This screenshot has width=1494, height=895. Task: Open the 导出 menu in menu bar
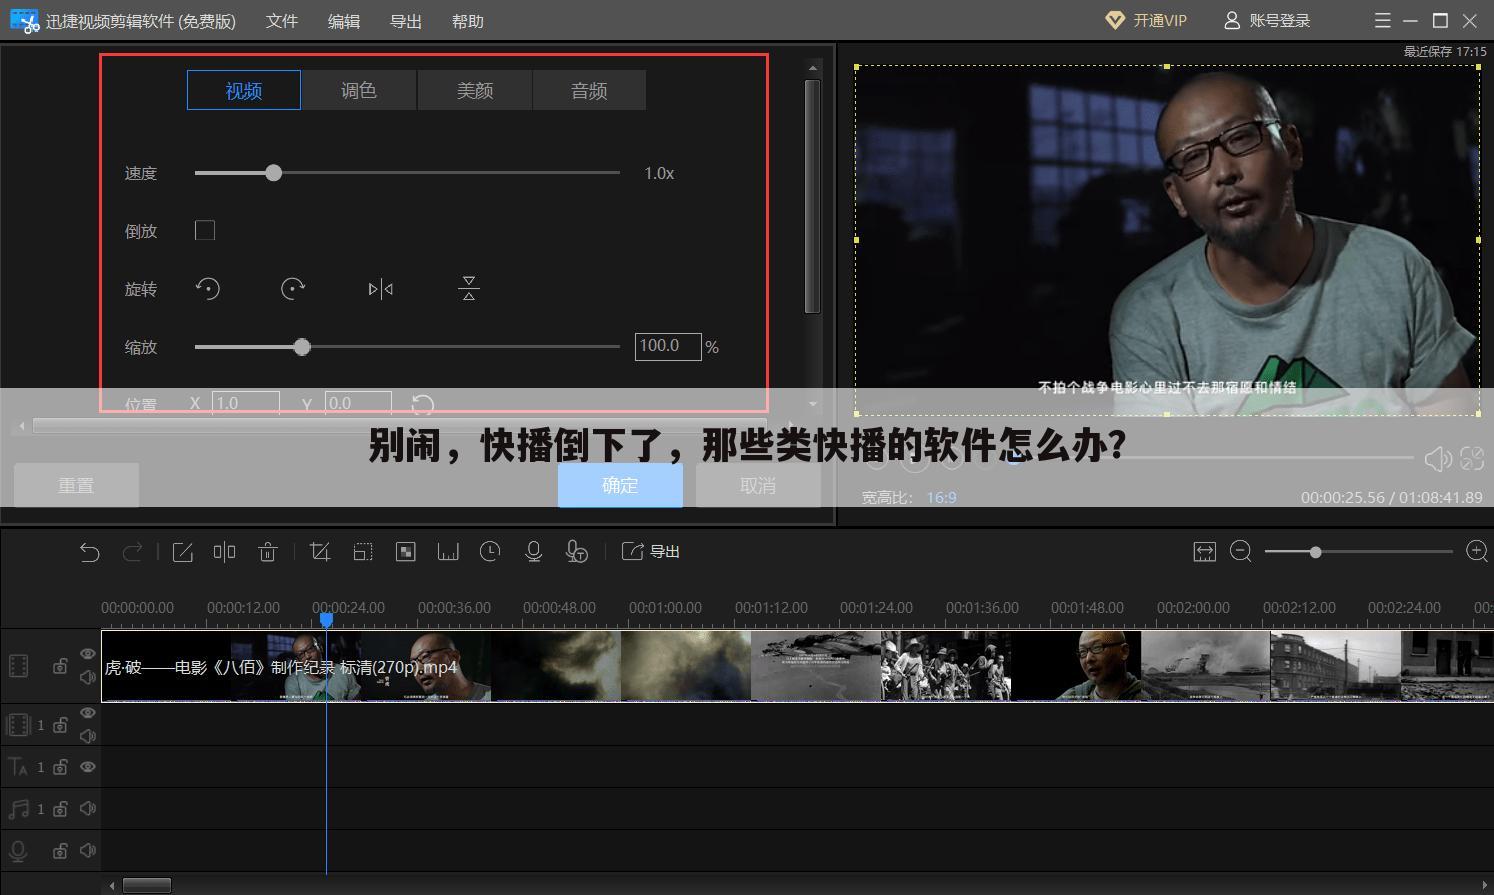click(406, 21)
